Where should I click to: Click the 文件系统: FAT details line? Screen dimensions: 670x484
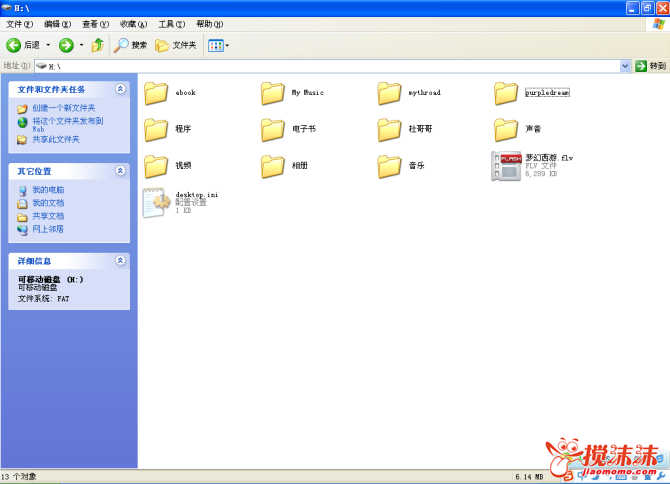pyautogui.click(x=43, y=299)
